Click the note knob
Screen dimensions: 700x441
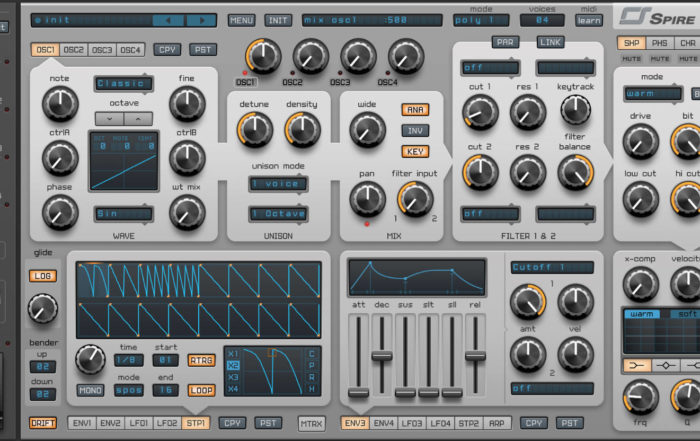point(60,104)
